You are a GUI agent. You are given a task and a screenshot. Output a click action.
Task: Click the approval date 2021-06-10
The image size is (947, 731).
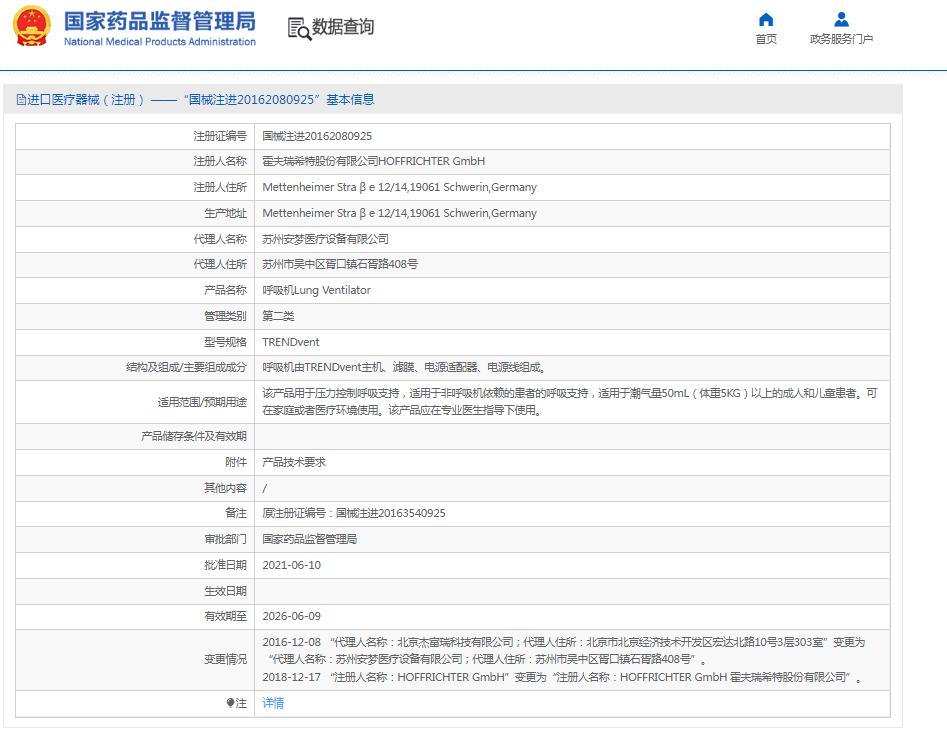[291, 565]
